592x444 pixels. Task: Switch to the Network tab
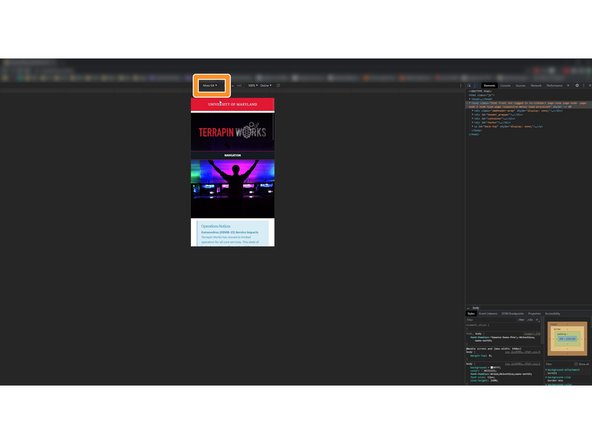pos(536,86)
